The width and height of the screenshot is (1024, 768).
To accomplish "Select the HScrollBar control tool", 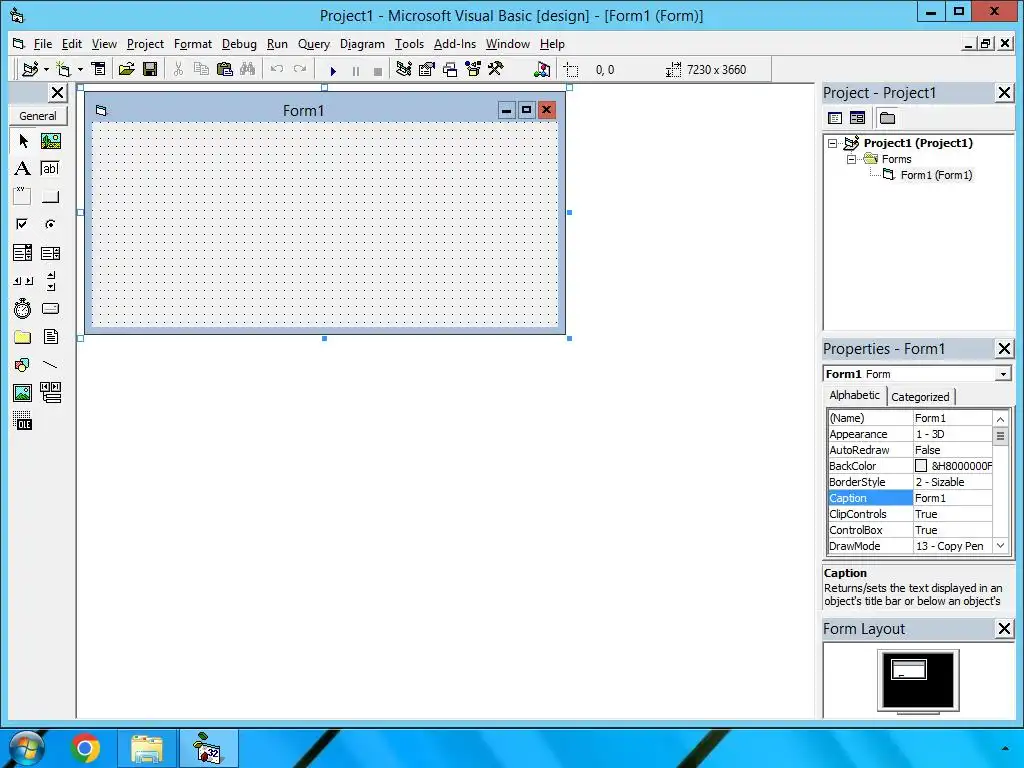I will coord(23,281).
